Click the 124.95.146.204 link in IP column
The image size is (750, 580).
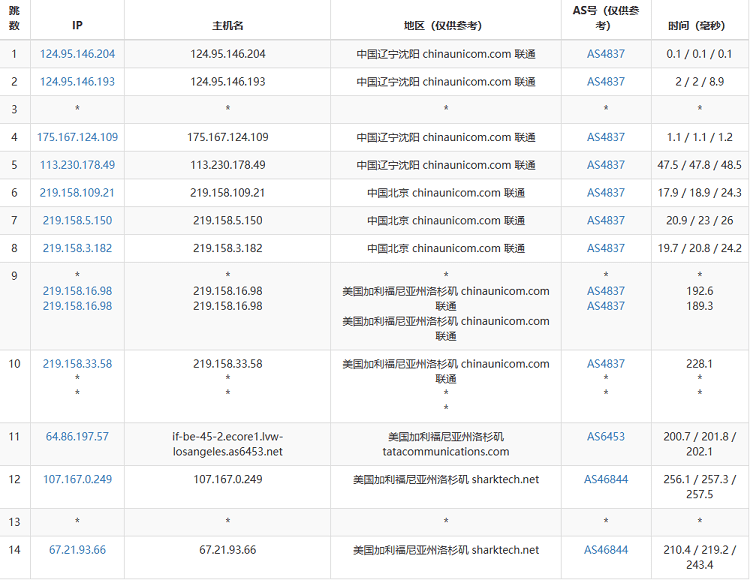[77, 54]
